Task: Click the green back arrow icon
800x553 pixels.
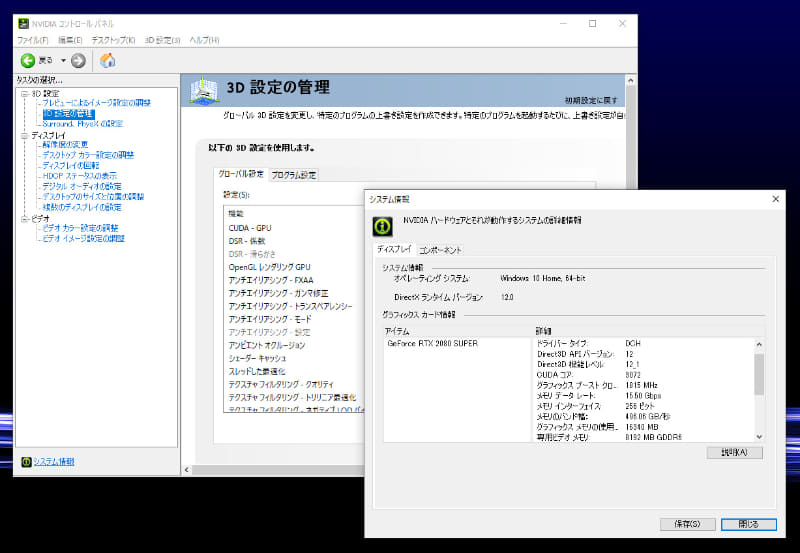Action: click(28, 61)
